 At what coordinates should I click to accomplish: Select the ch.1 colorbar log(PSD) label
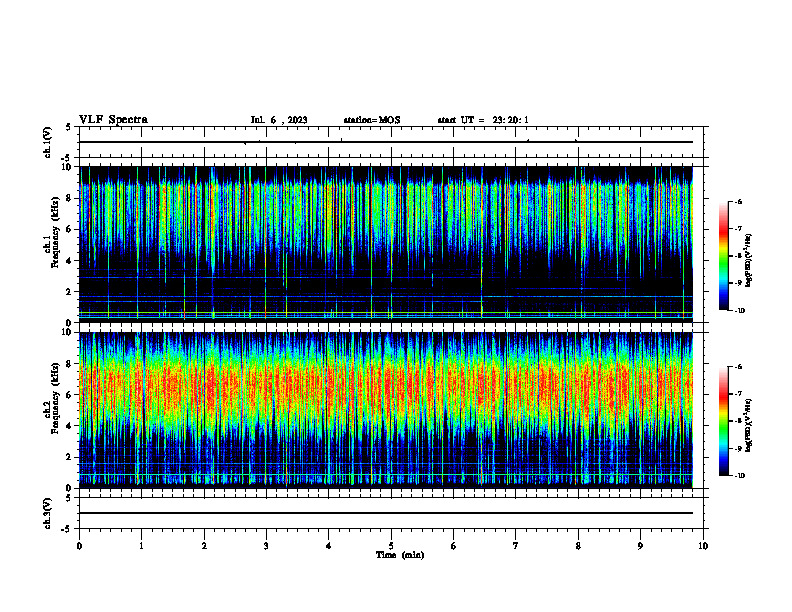(749, 260)
